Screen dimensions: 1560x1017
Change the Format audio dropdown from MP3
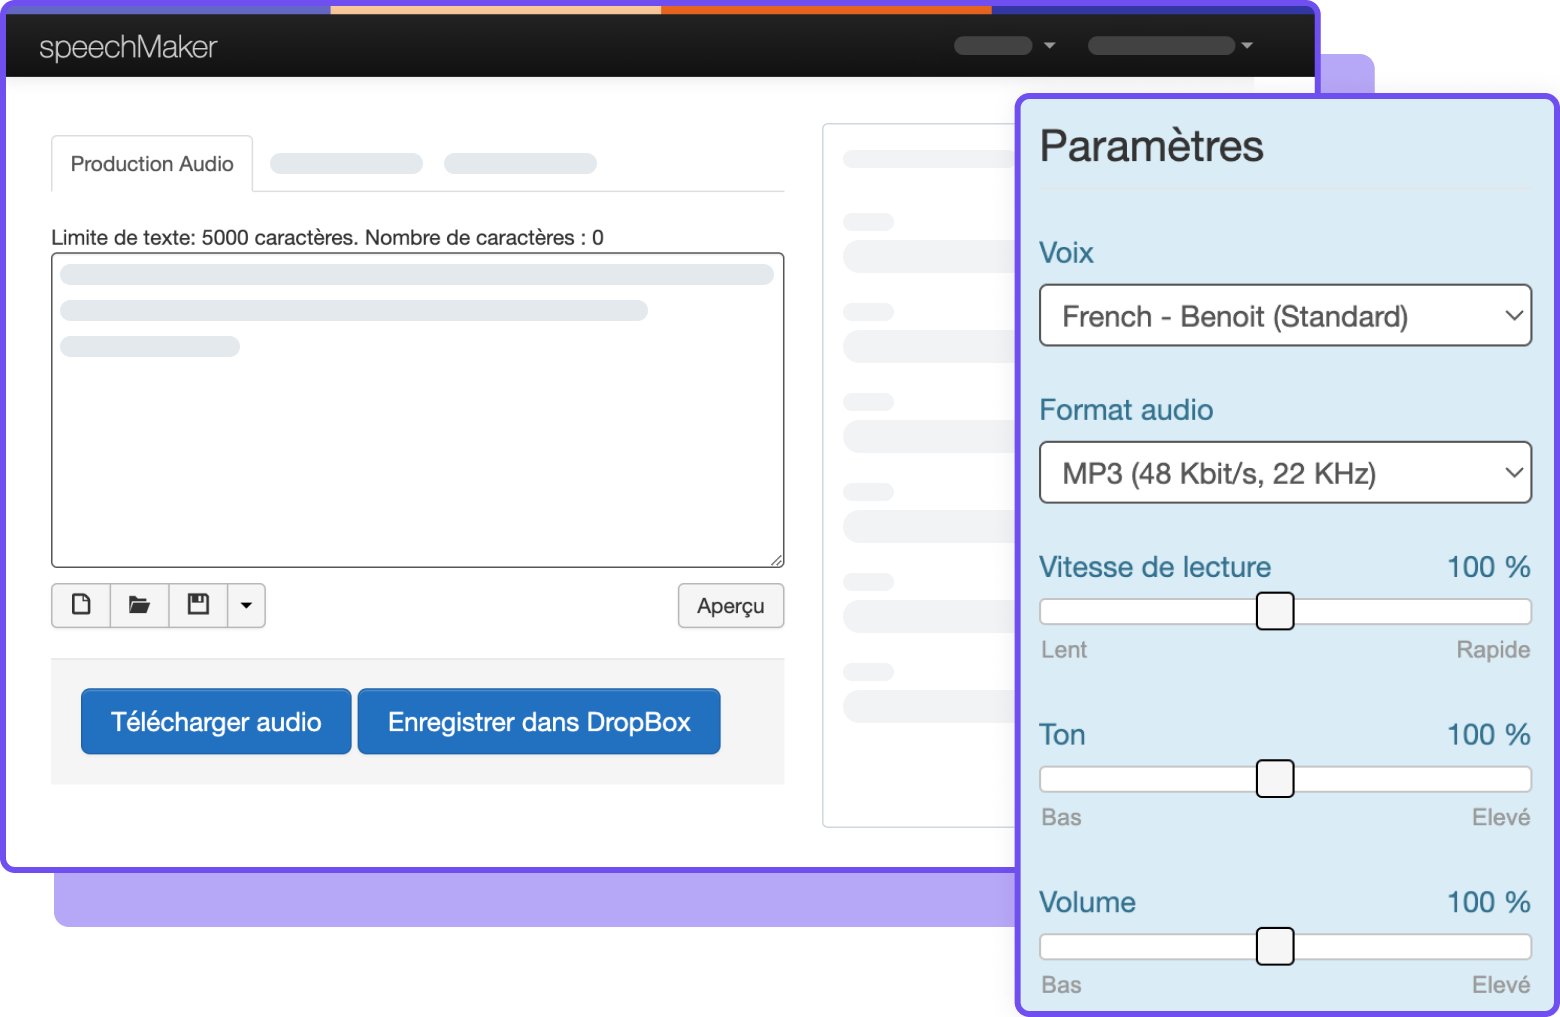pyautogui.click(x=1286, y=472)
